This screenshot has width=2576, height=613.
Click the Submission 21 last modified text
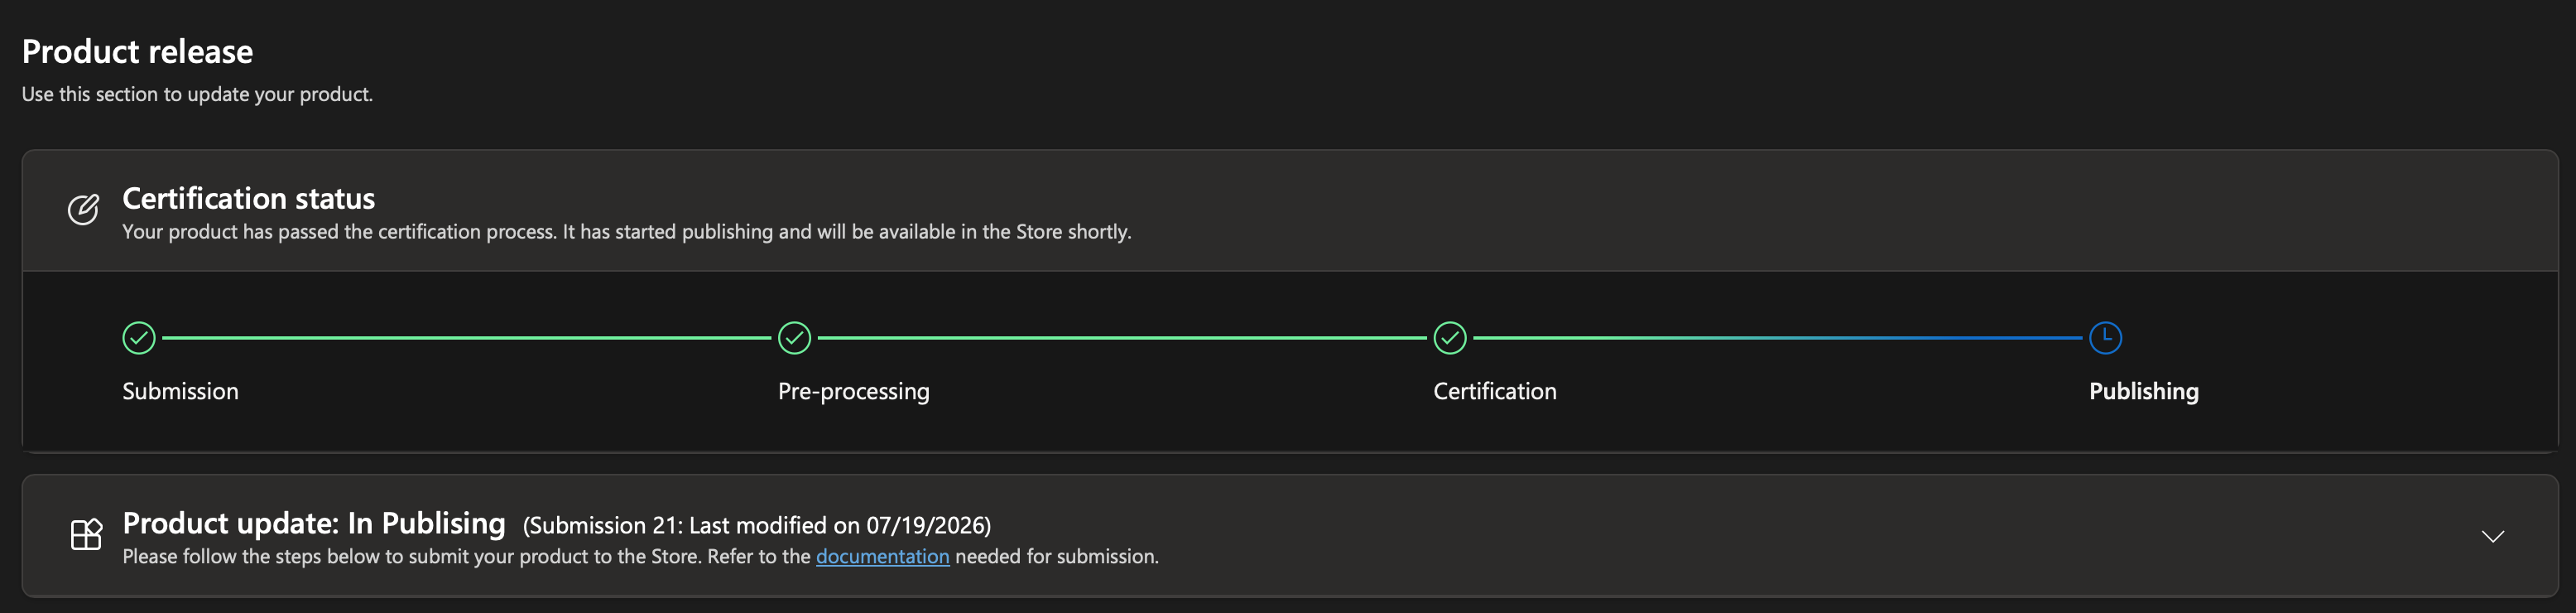pos(756,526)
